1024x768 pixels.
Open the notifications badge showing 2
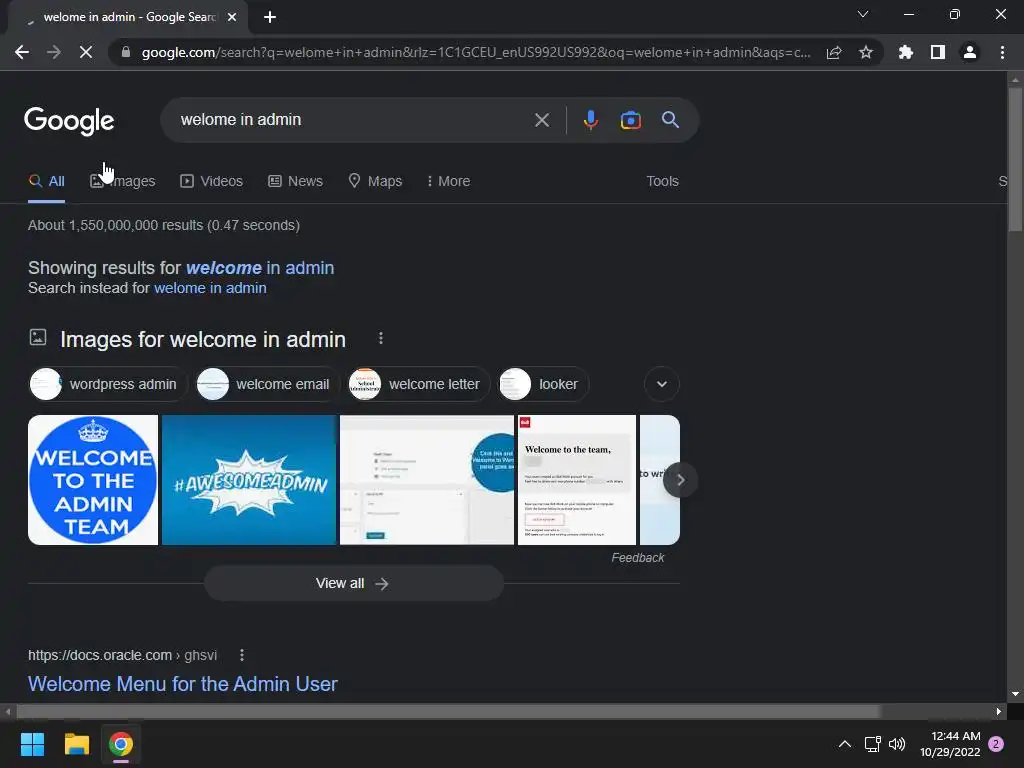pyautogui.click(x=996, y=744)
